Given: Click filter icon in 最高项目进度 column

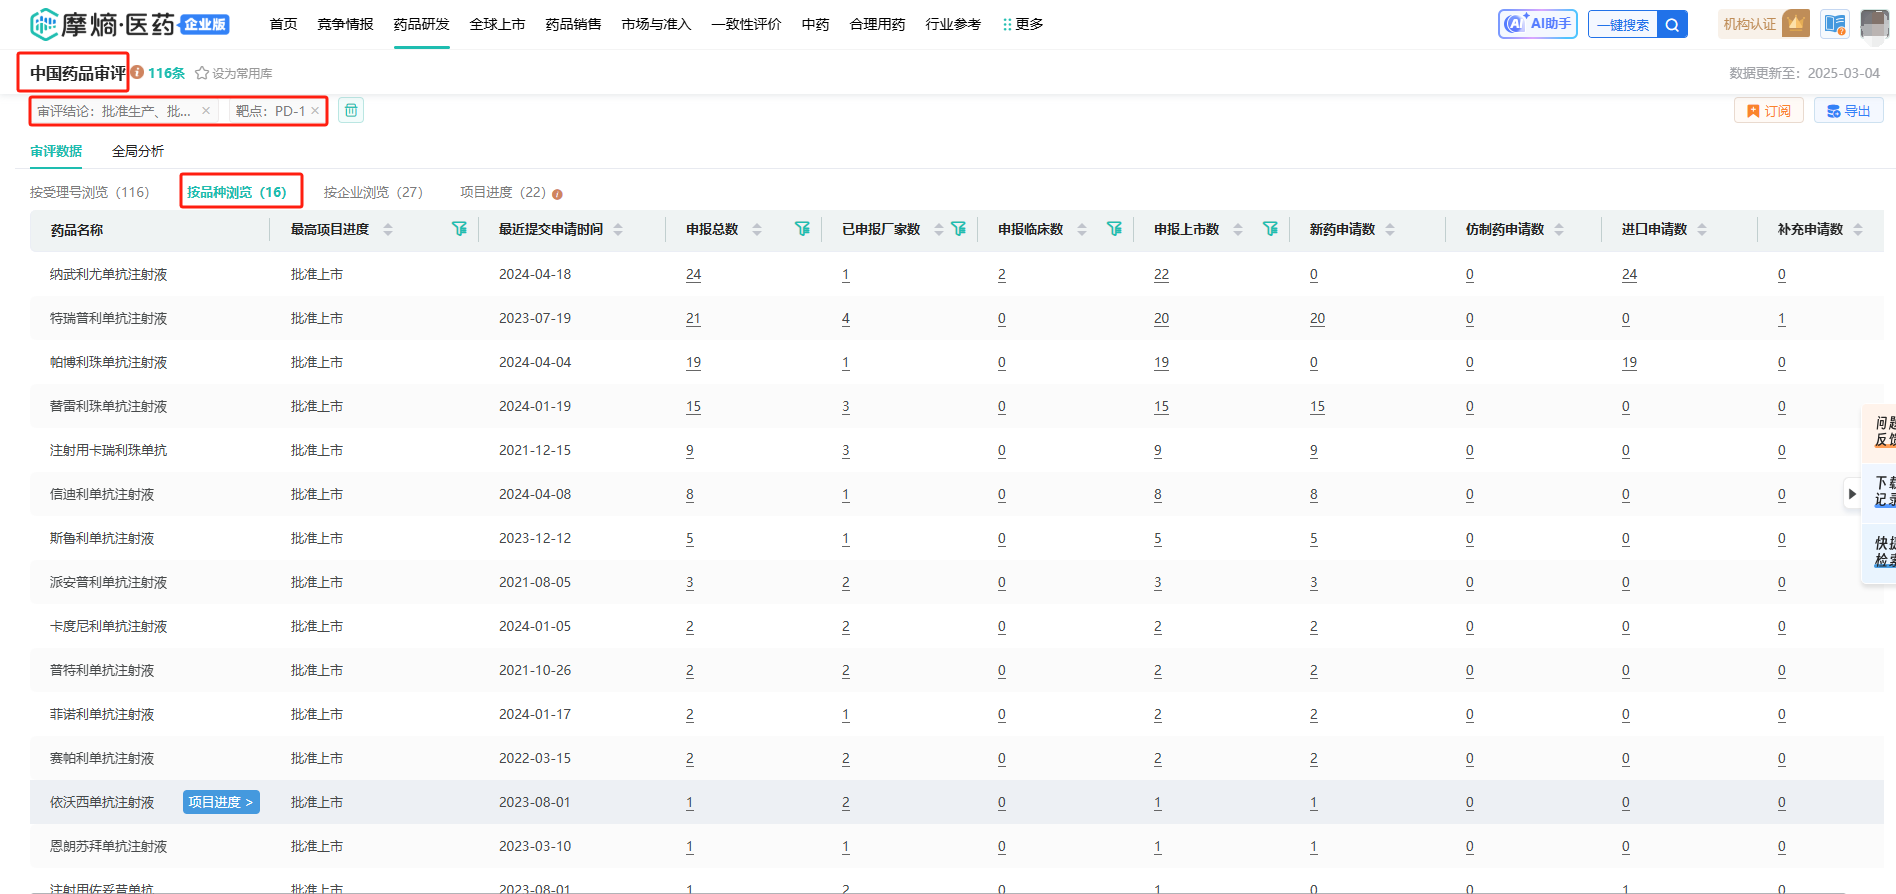Looking at the screenshot, I should 459,229.
